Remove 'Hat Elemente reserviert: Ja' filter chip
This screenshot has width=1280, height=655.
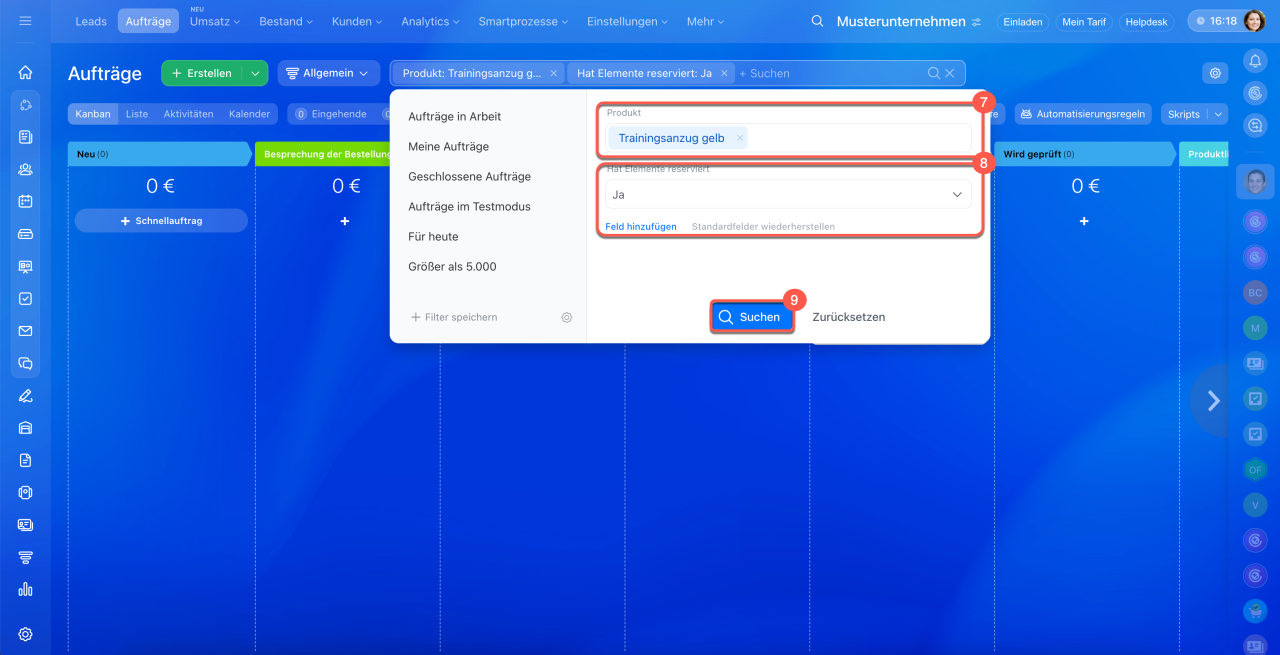(x=724, y=73)
